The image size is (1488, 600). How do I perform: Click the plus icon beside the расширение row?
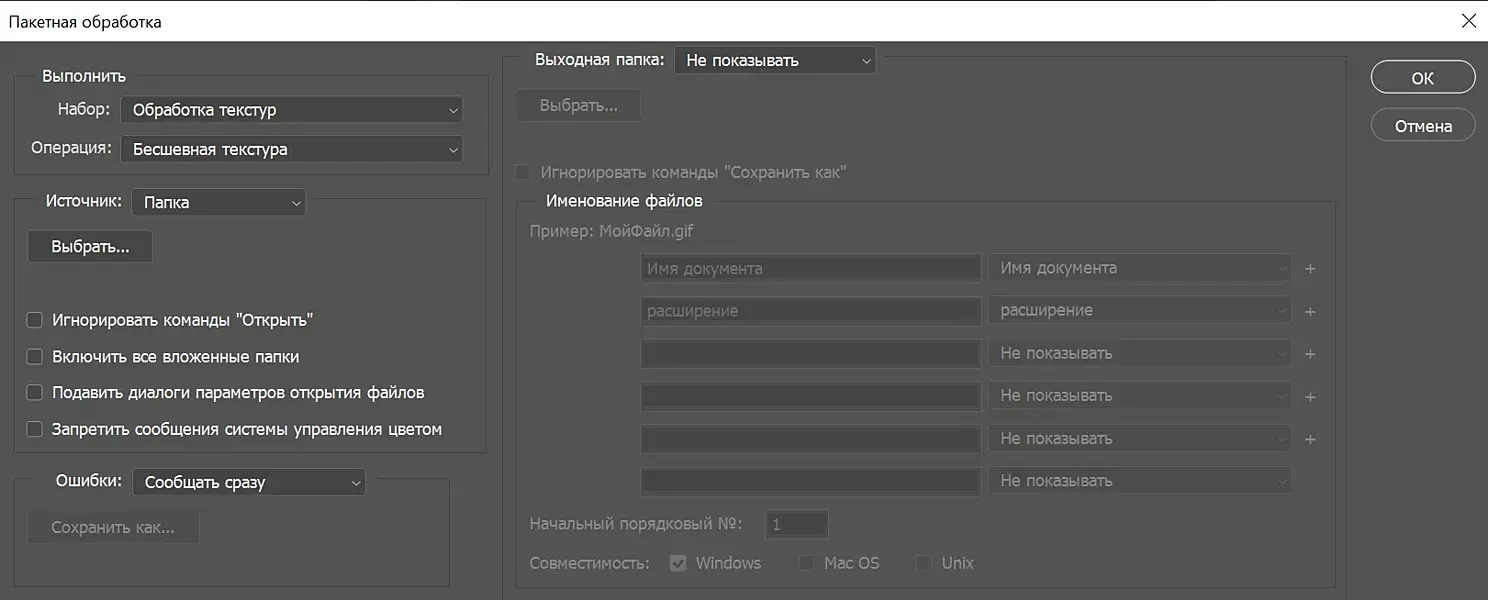[1310, 312]
